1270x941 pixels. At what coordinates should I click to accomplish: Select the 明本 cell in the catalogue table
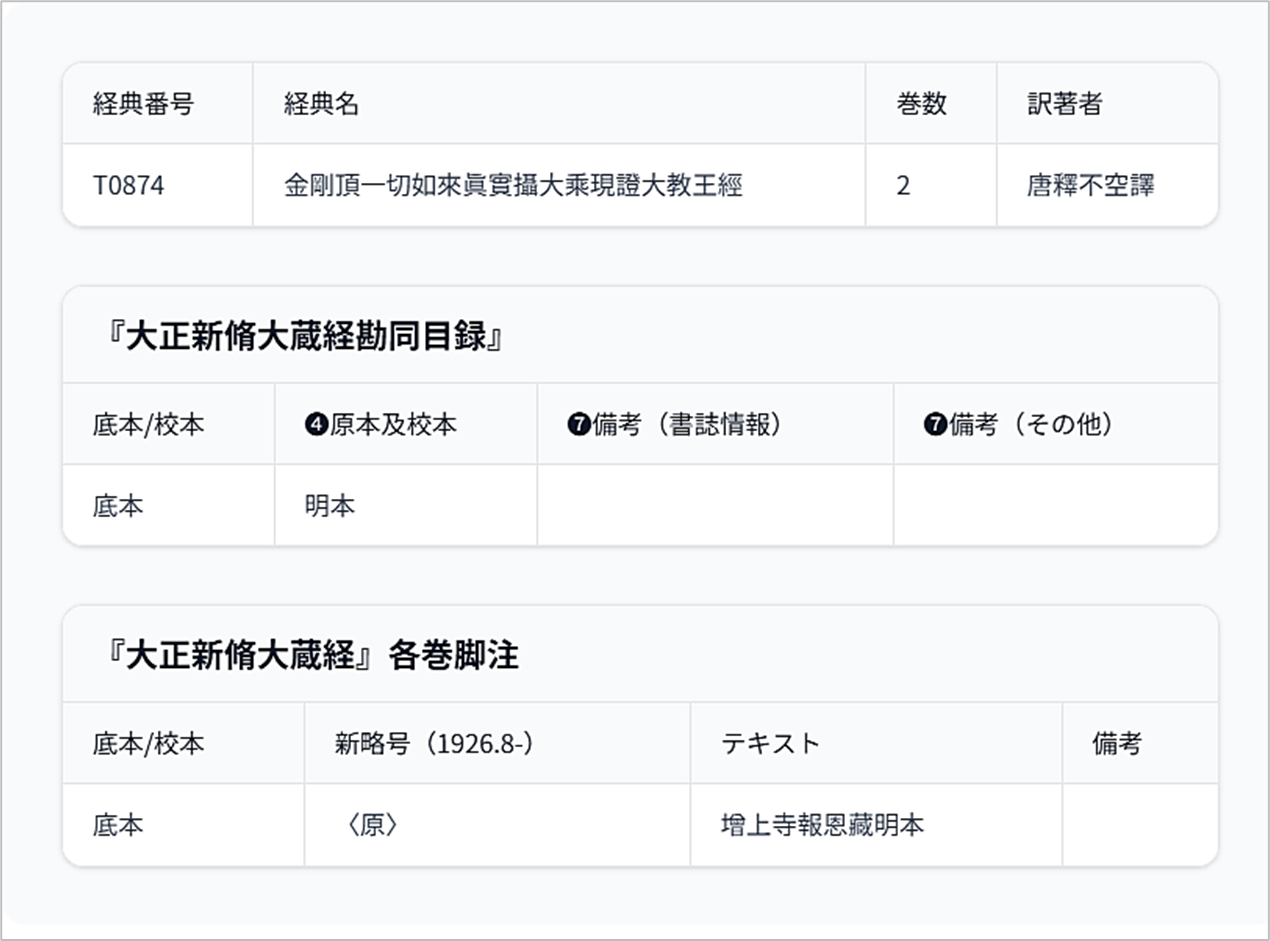point(330,506)
